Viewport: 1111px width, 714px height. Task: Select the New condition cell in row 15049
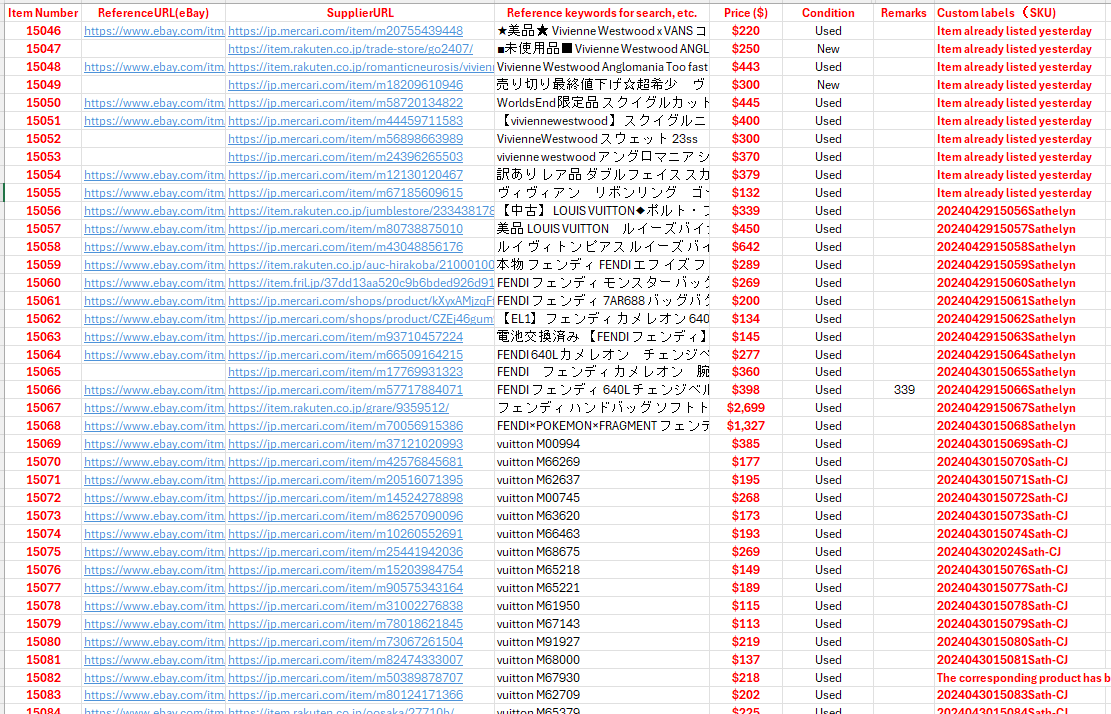click(828, 85)
